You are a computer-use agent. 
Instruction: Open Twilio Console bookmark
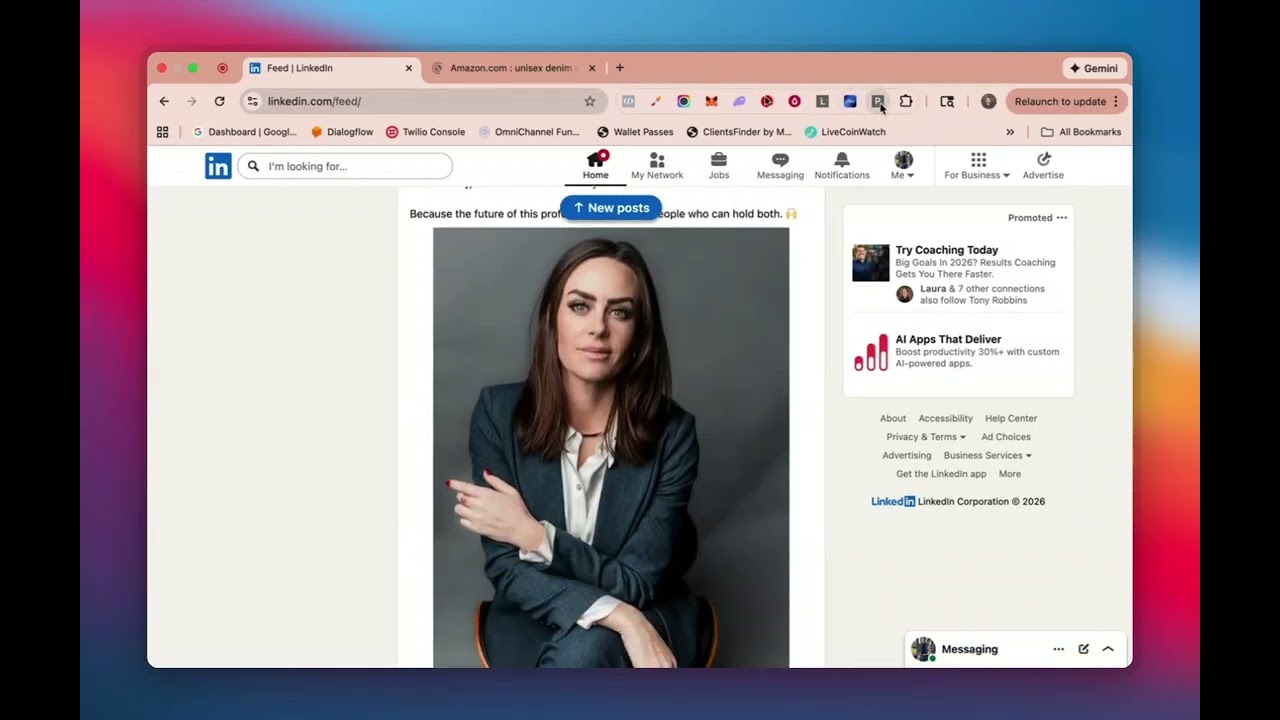point(426,132)
